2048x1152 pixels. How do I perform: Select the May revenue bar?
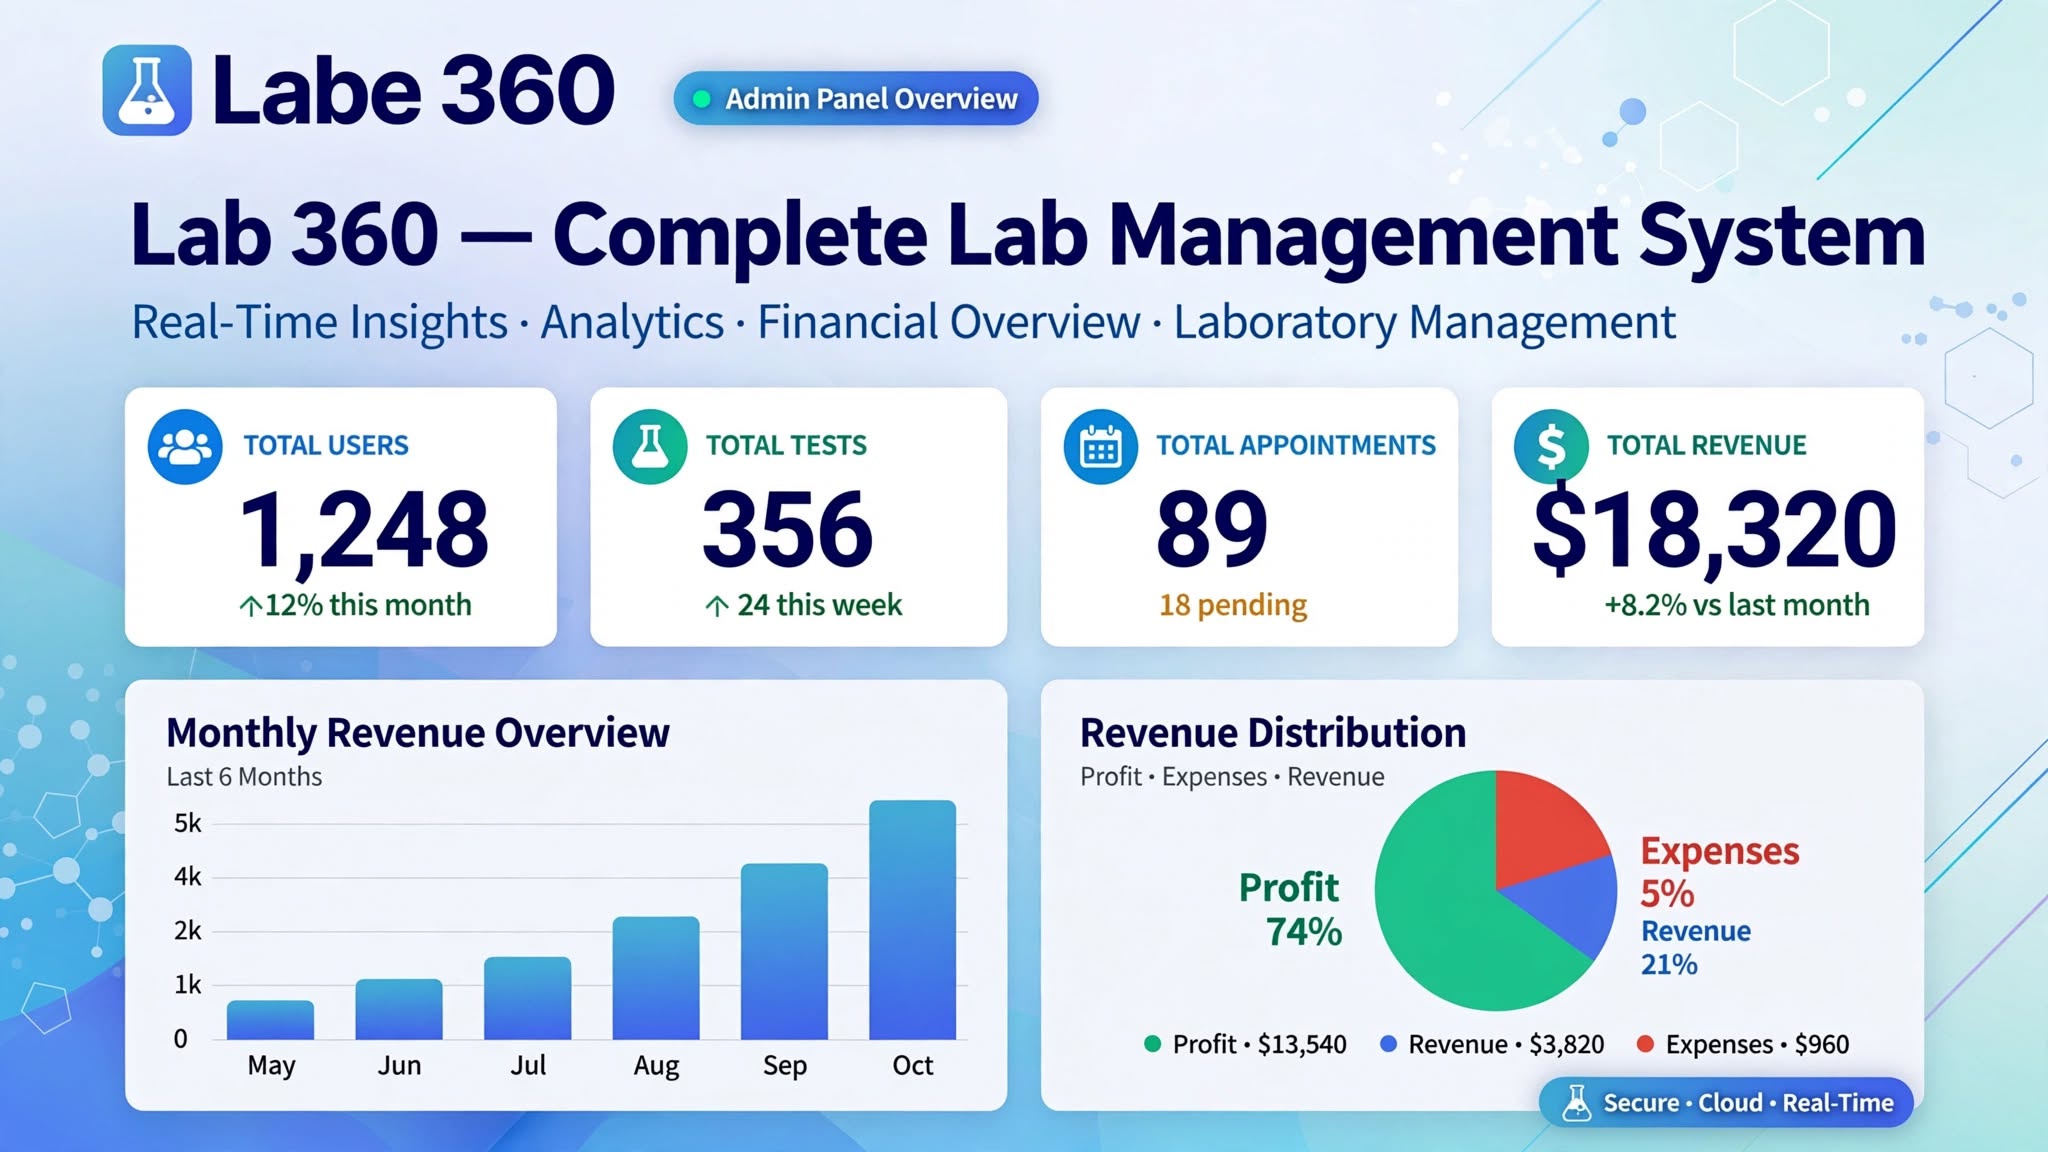(270, 1020)
